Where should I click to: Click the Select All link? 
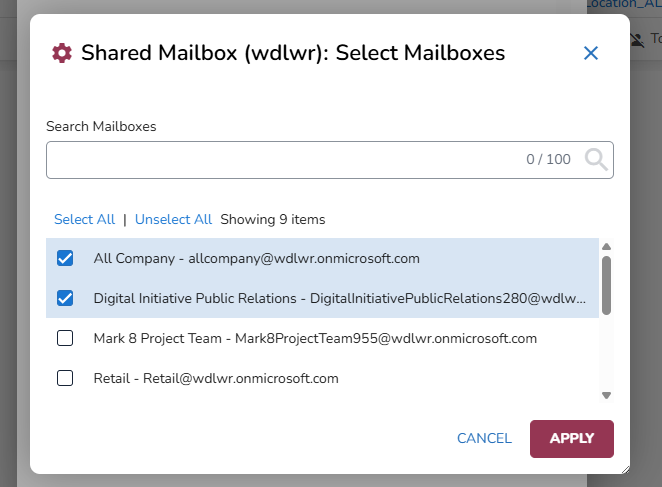coord(84,219)
